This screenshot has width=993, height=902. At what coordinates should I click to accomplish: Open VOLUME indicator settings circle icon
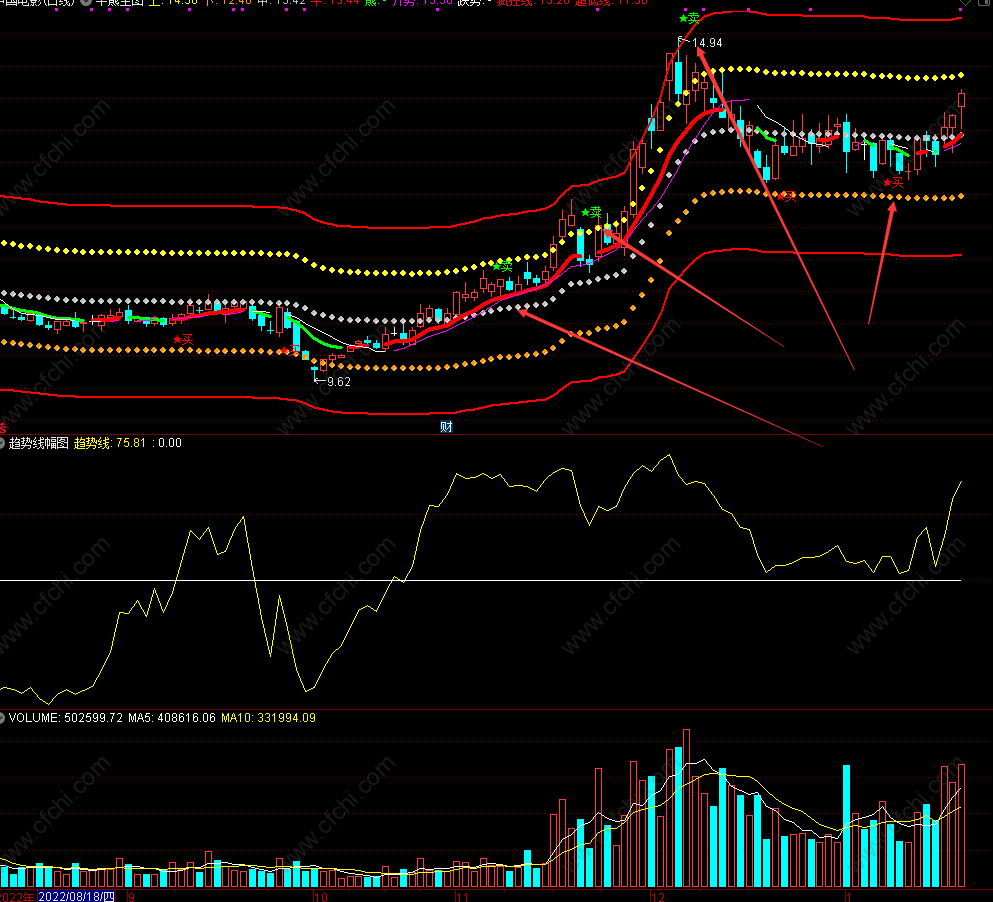(x=2, y=718)
